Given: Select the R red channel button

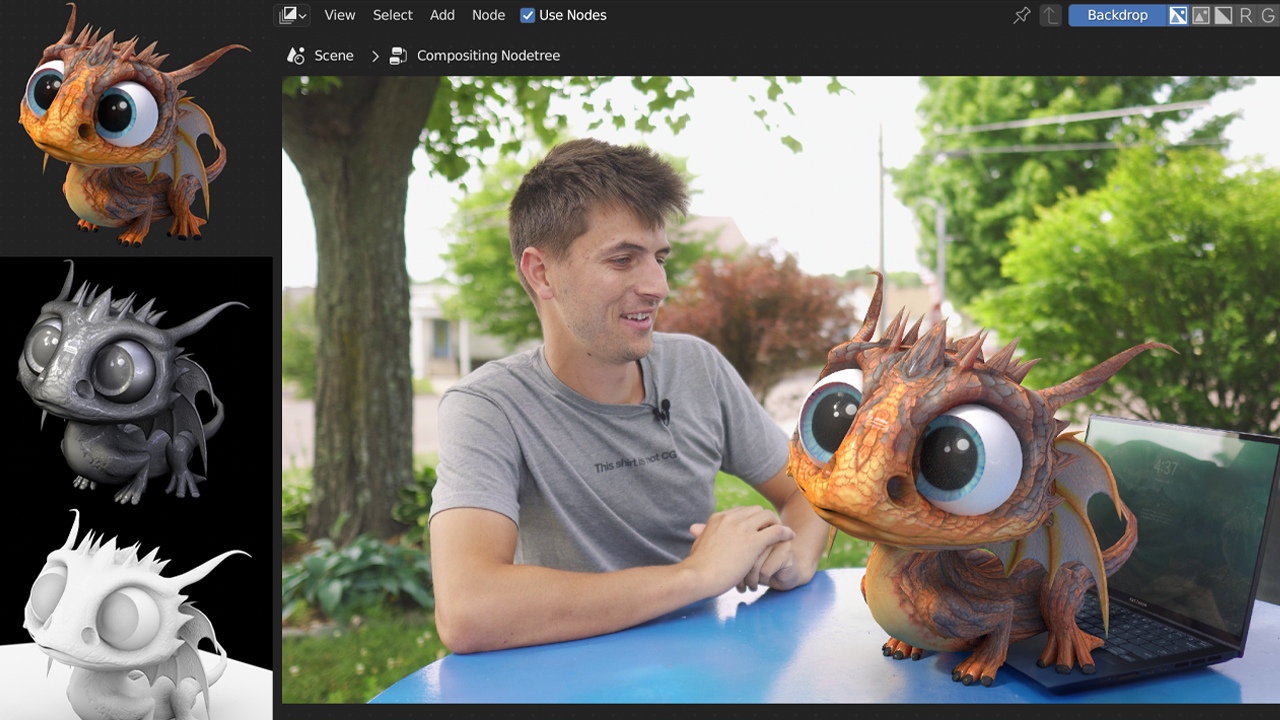Looking at the screenshot, I should click(x=1245, y=15).
